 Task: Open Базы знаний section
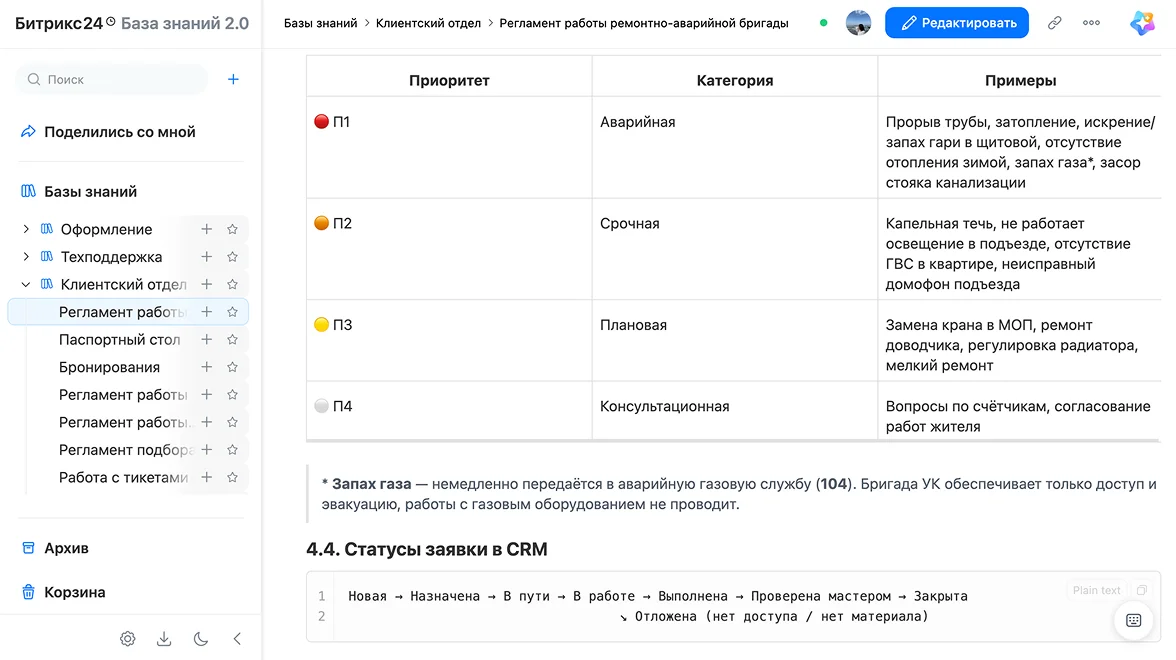click(x=79, y=192)
